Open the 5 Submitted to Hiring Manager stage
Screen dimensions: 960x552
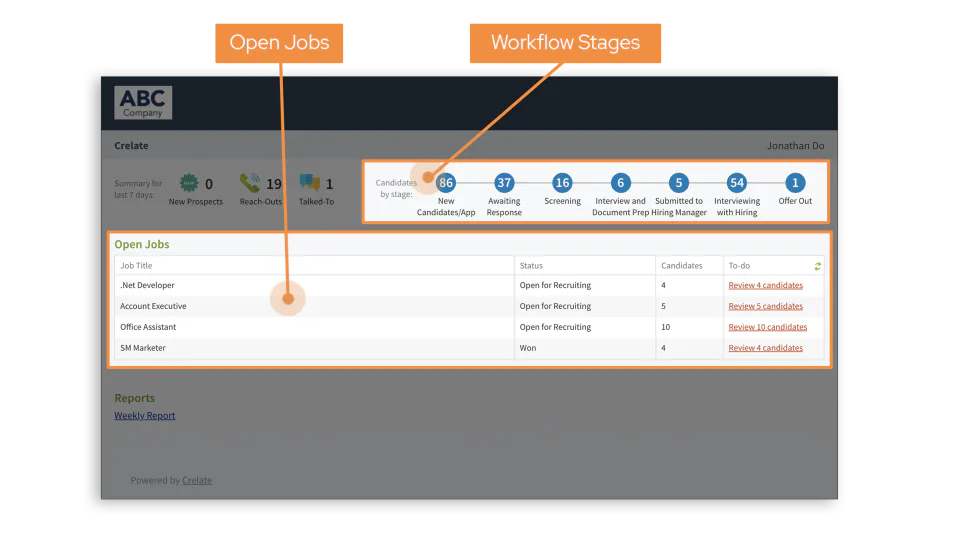[678, 182]
